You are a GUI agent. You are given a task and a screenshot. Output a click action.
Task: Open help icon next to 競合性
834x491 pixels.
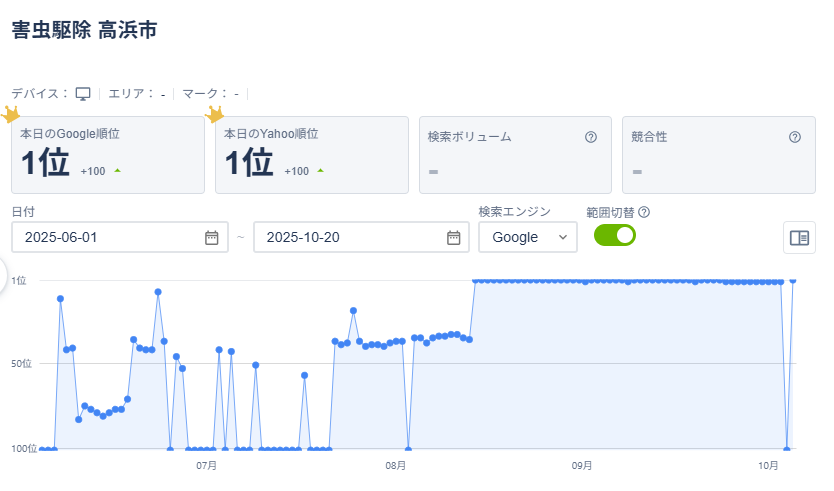(x=795, y=137)
